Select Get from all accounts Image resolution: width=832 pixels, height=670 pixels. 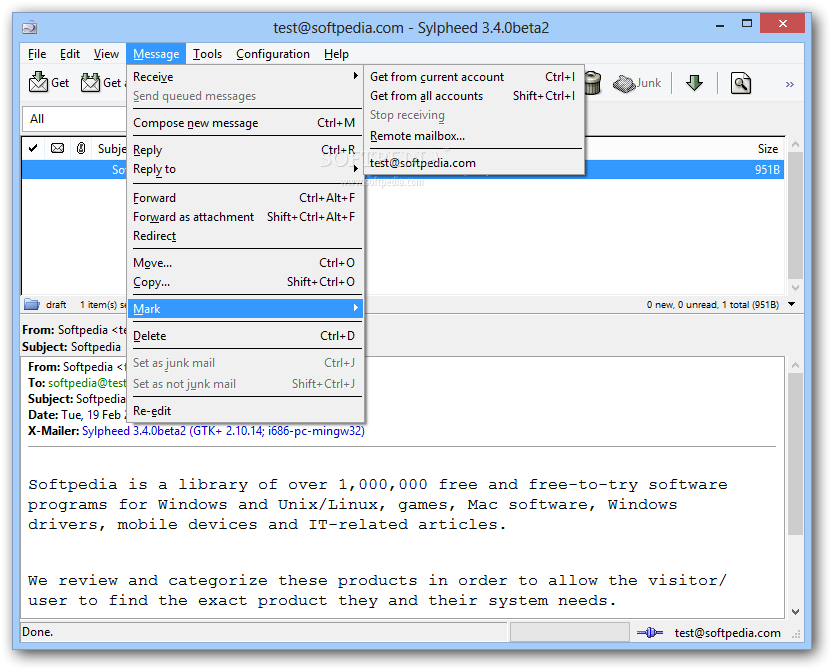coord(474,96)
